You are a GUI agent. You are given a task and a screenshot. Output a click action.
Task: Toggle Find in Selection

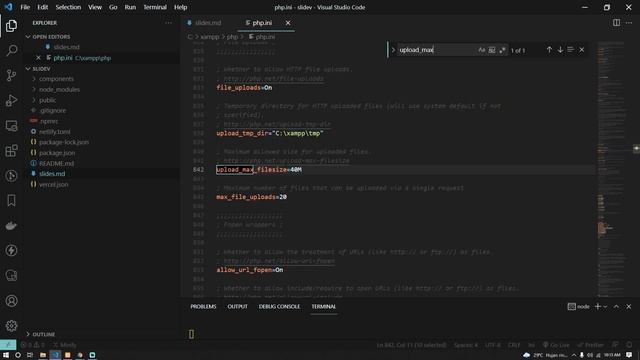point(571,50)
